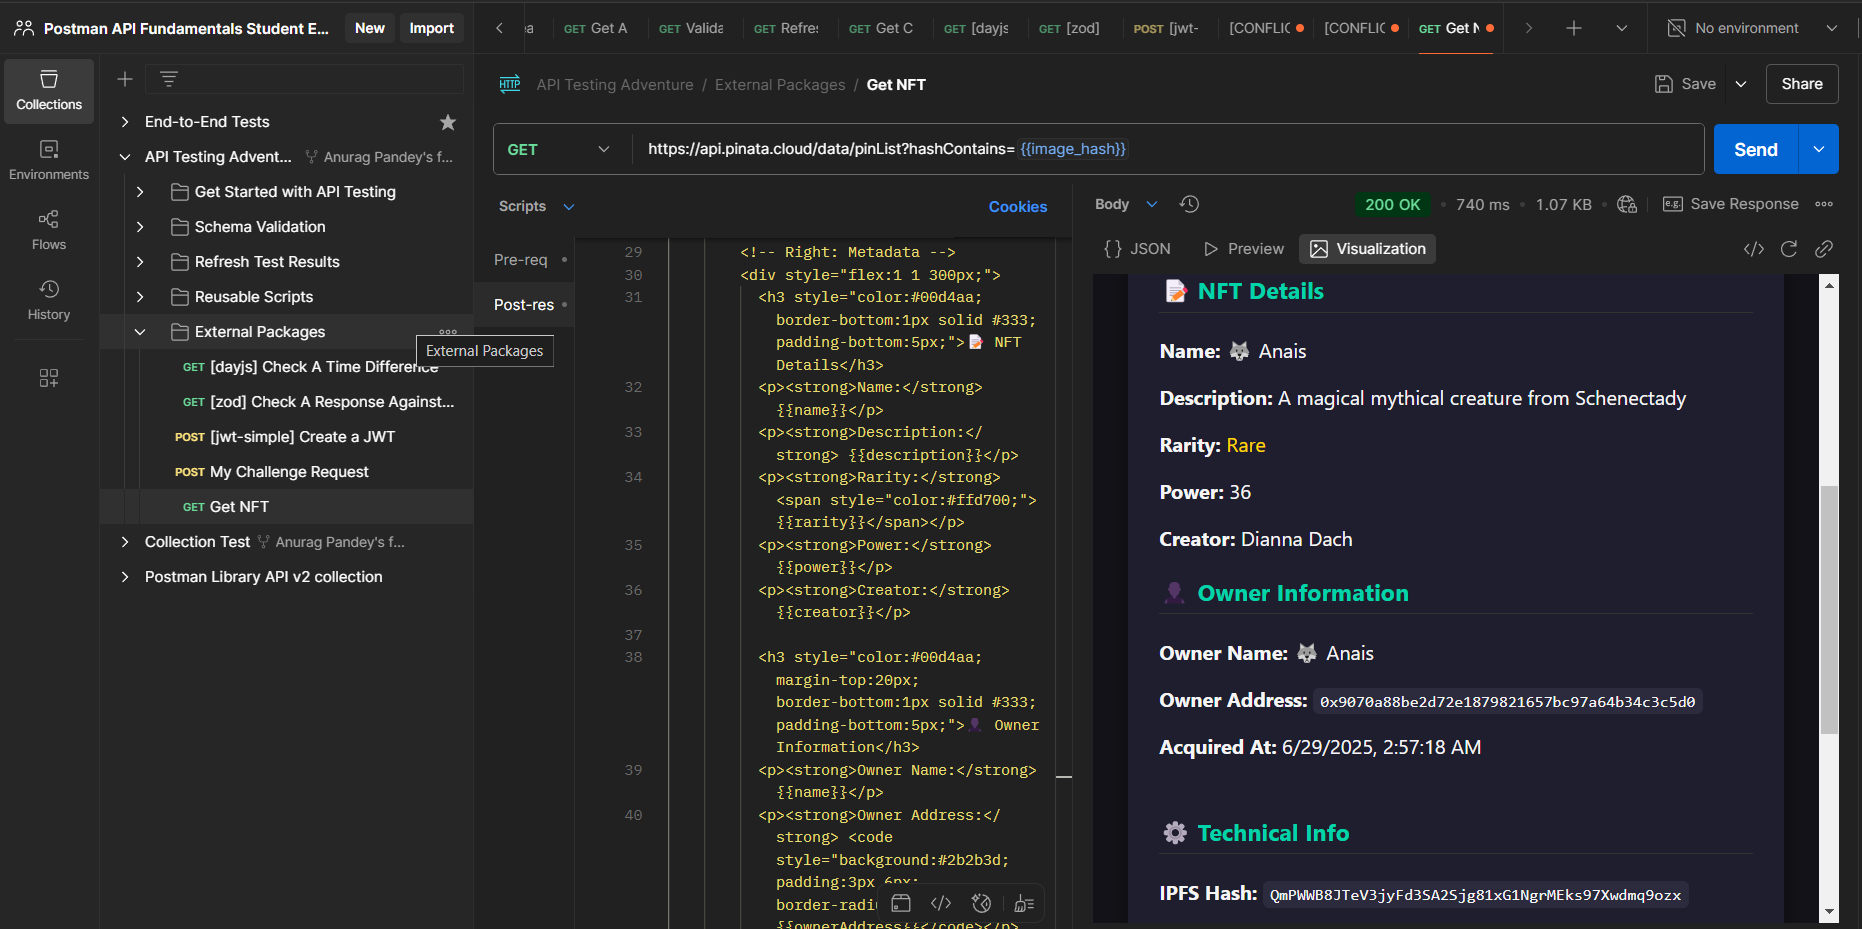Switch to the JSON response view
This screenshot has width=1862, height=929.
point(1137,249)
